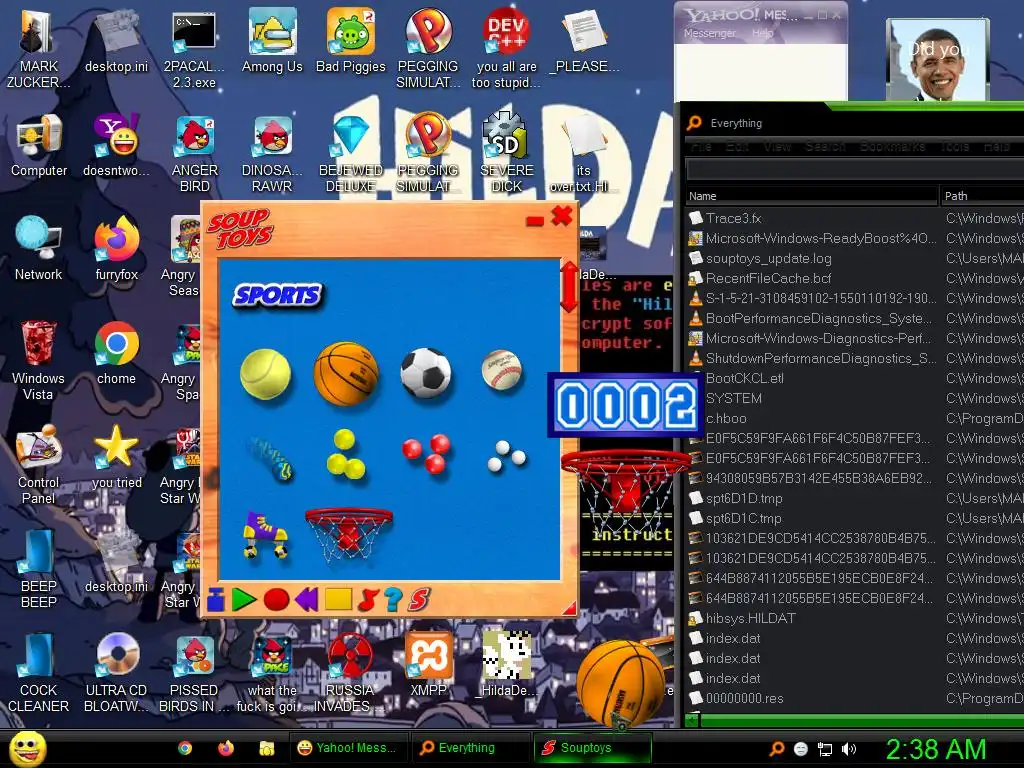Screen dimensions: 1024x768
Task: Select the orange basketball toy in Souptoys
Action: click(x=346, y=373)
